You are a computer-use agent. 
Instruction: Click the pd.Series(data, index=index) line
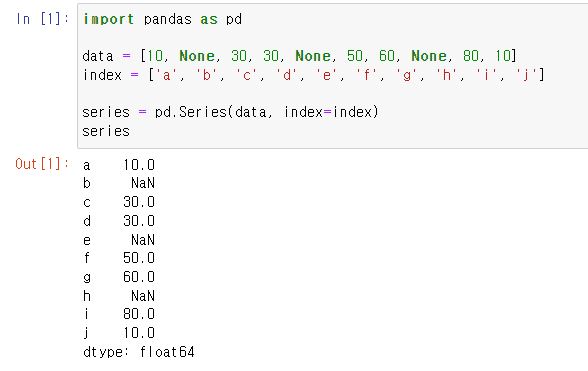pos(230,112)
